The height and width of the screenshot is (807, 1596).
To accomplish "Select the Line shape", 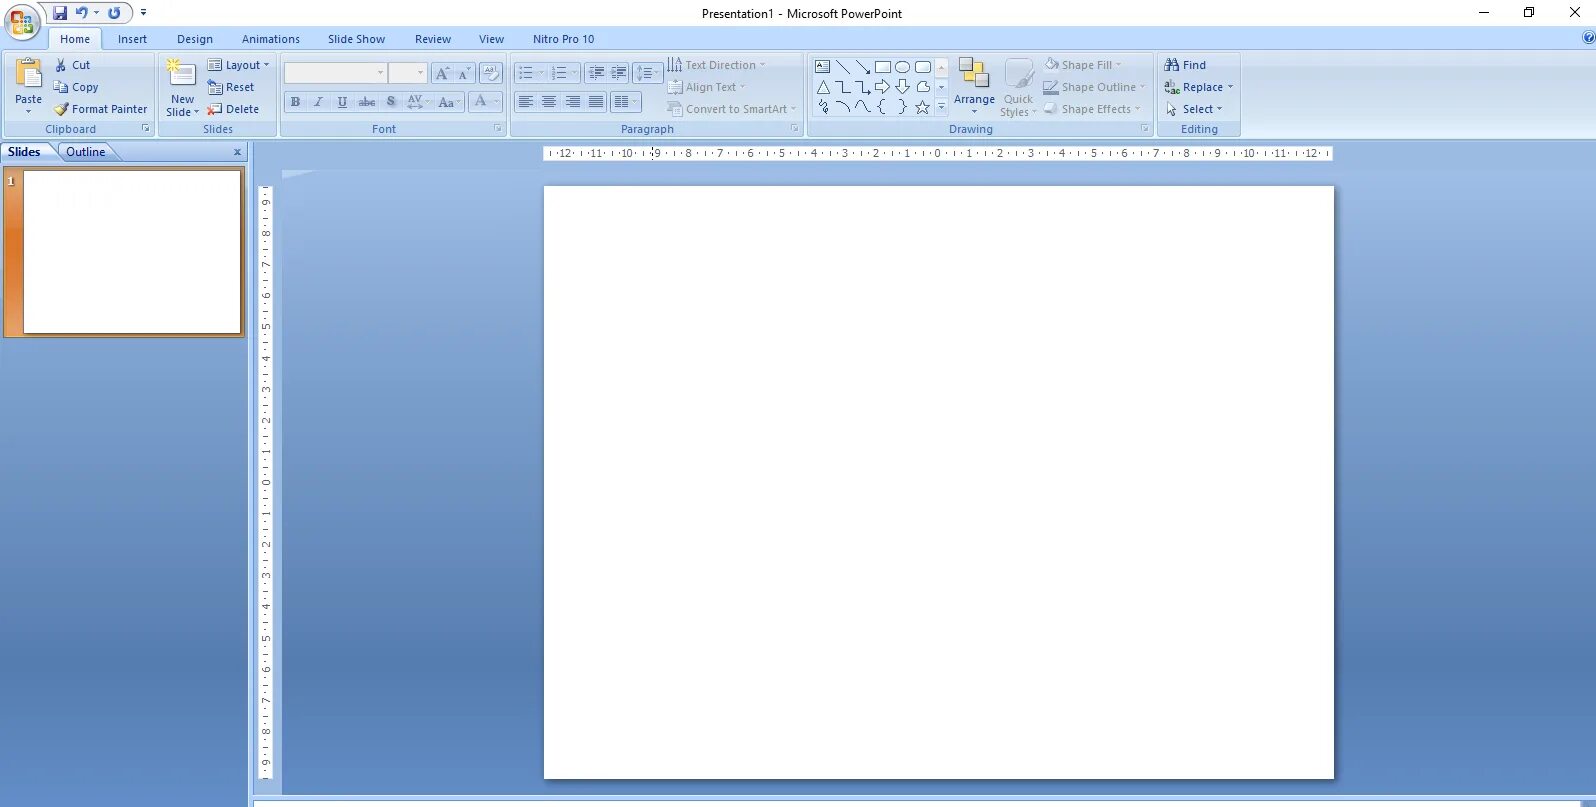I will coord(843,67).
